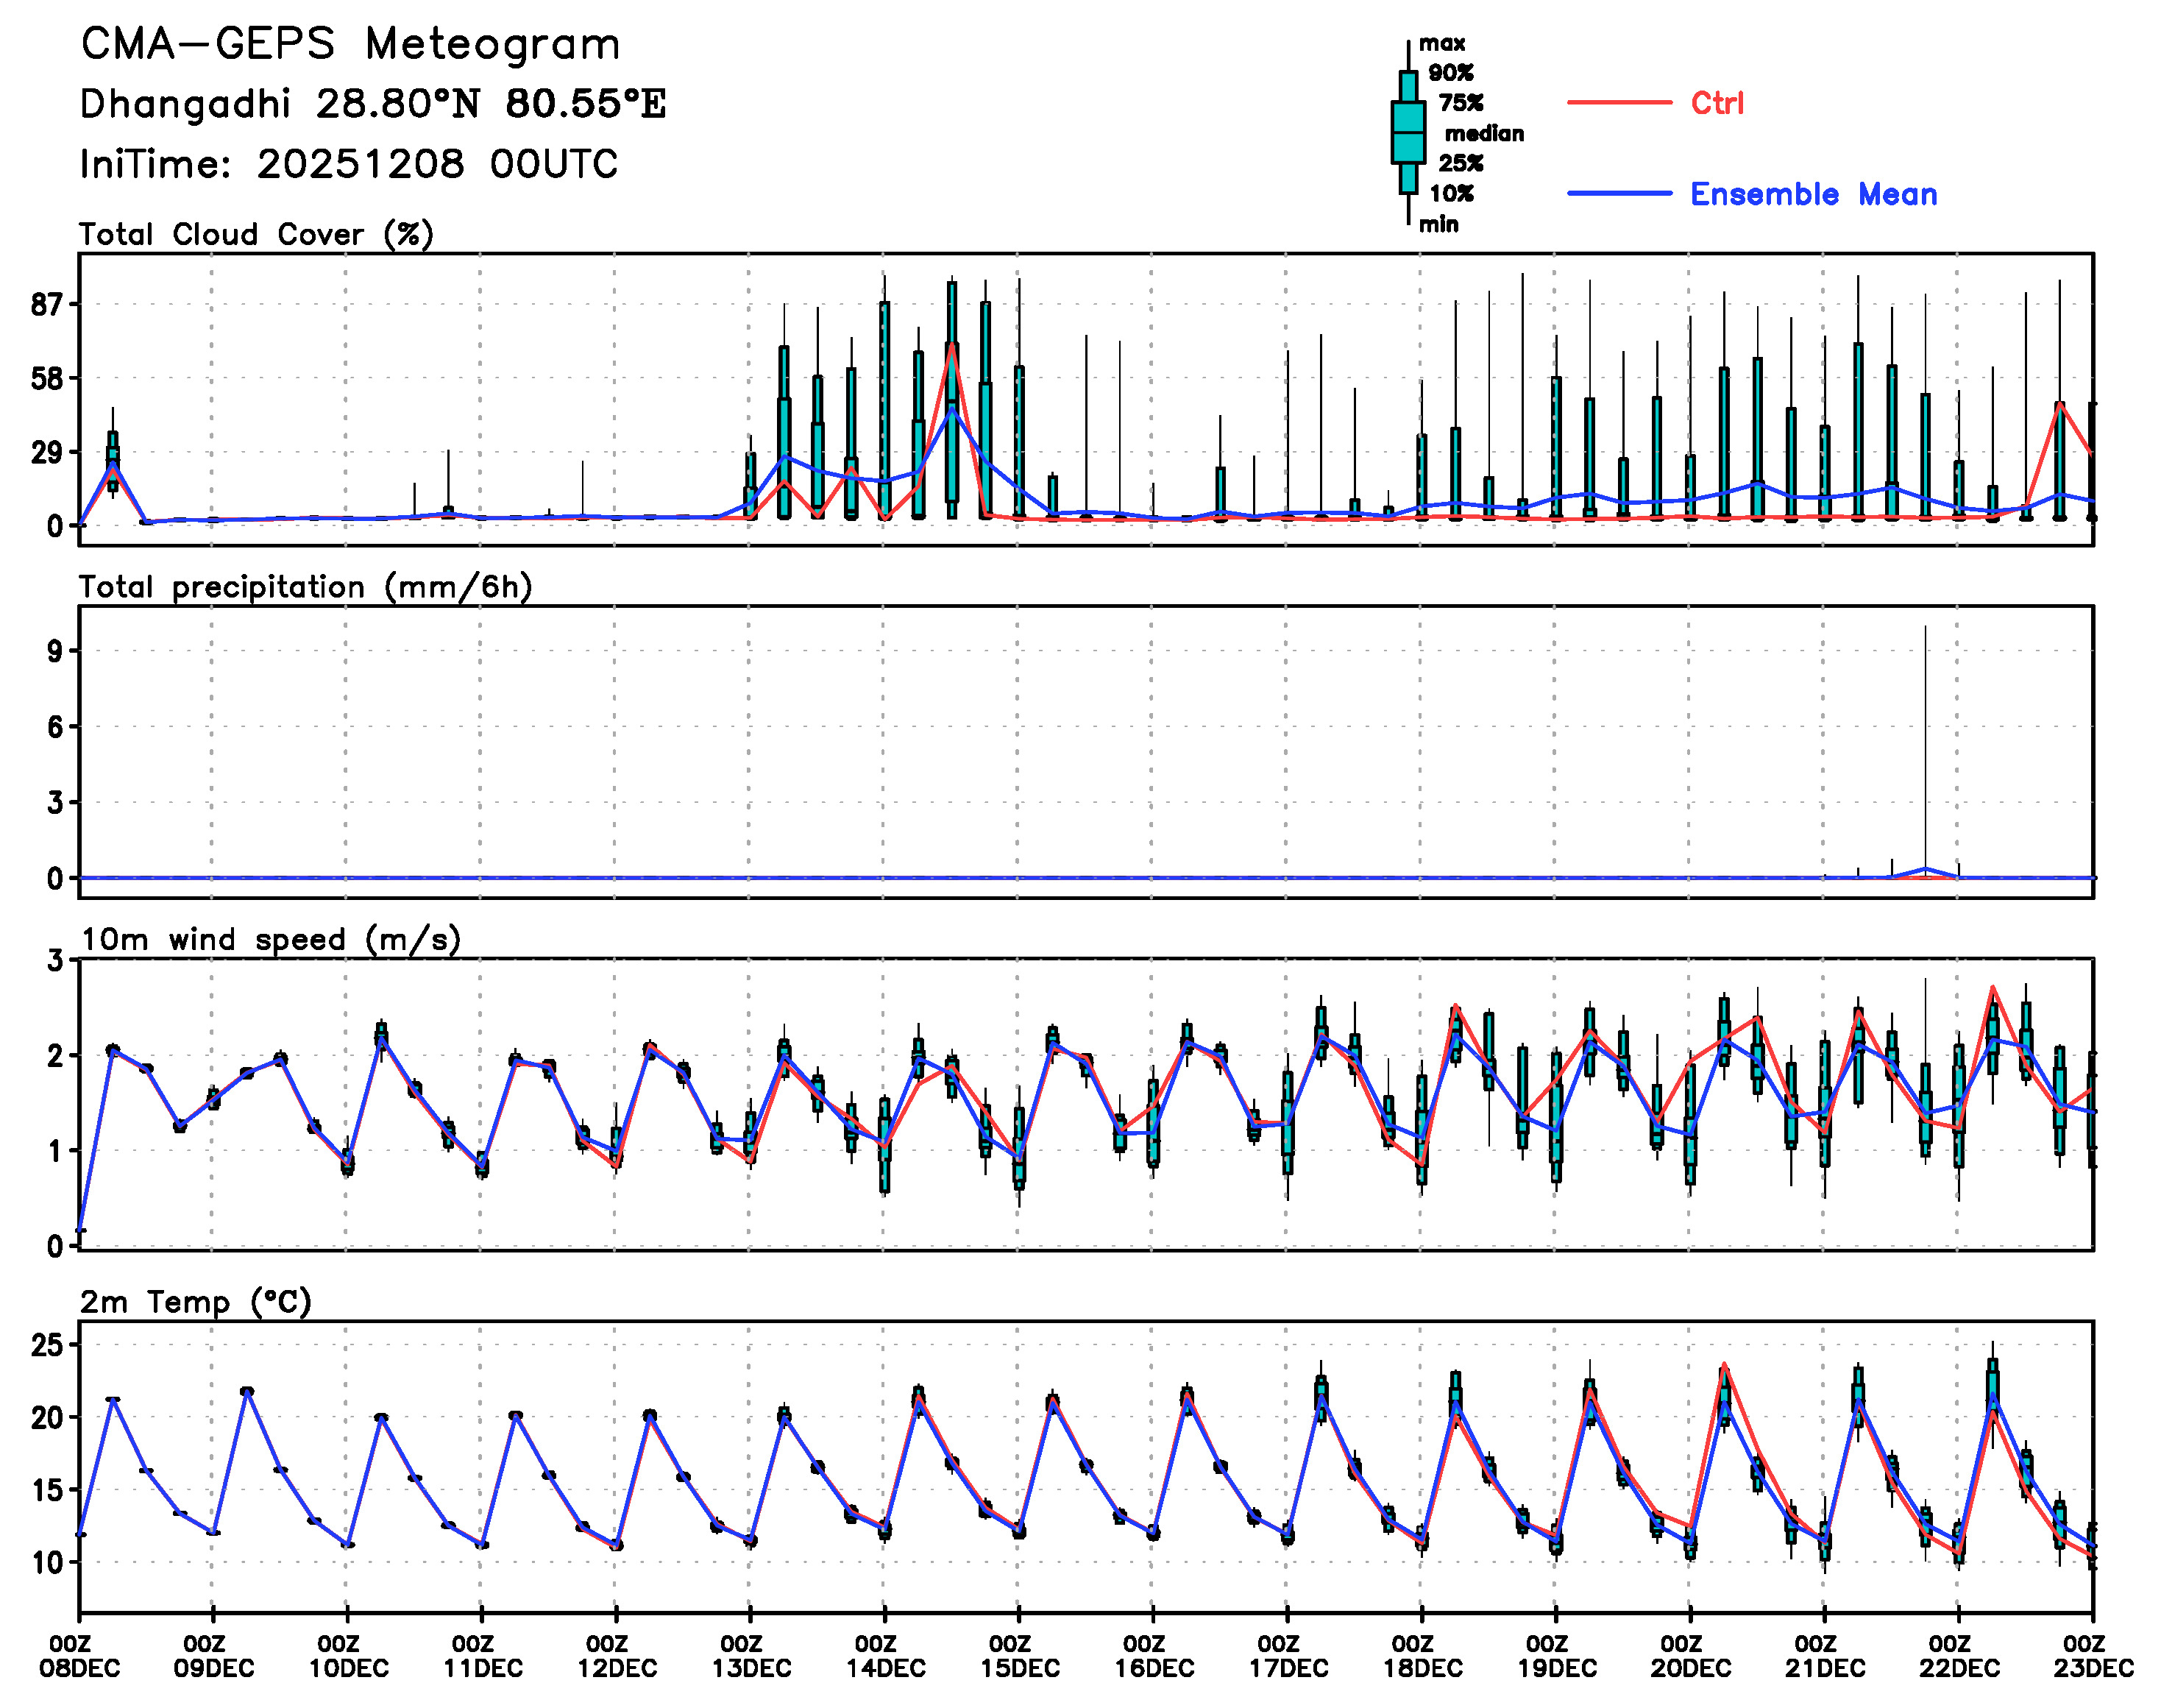
Task: Click the Total Cloud Cover panel title
Action: tap(256, 235)
